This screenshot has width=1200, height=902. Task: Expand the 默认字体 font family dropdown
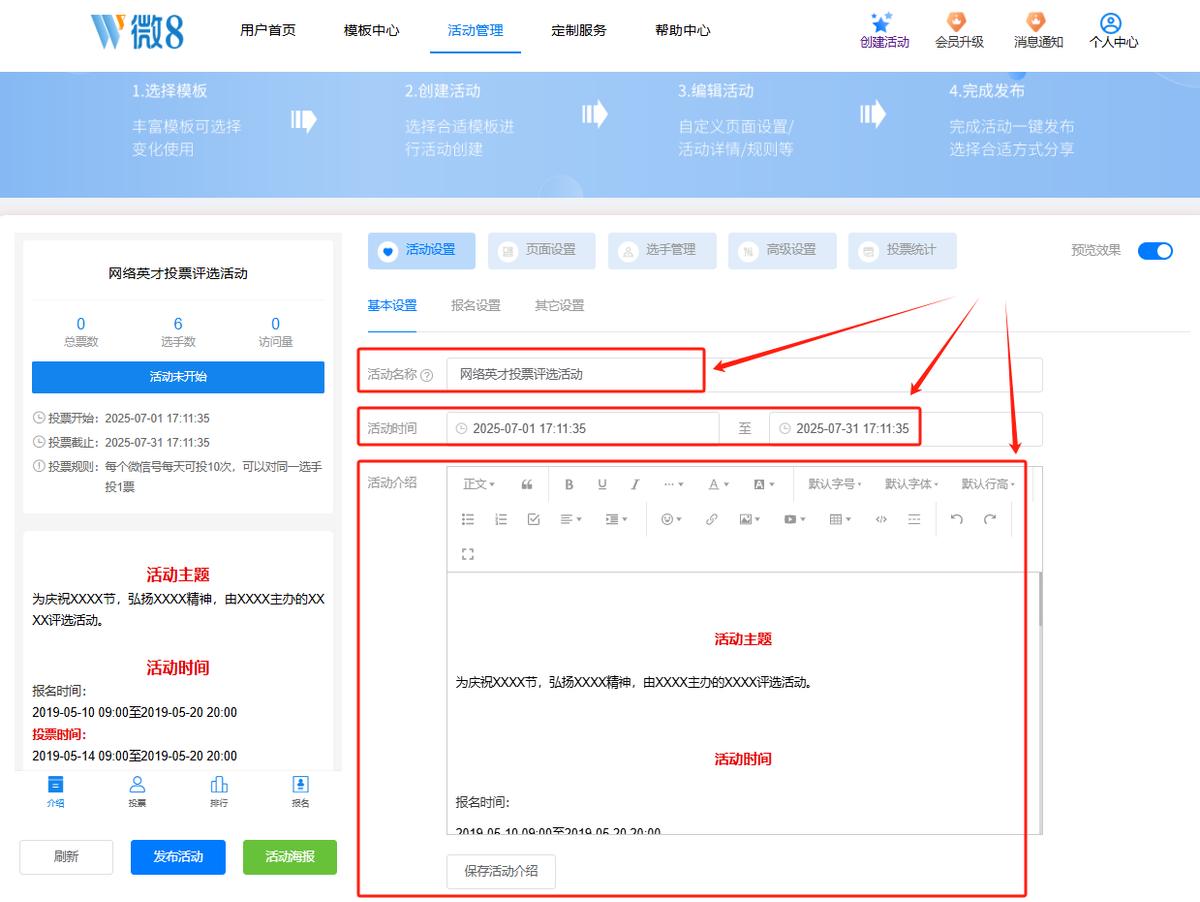912,484
